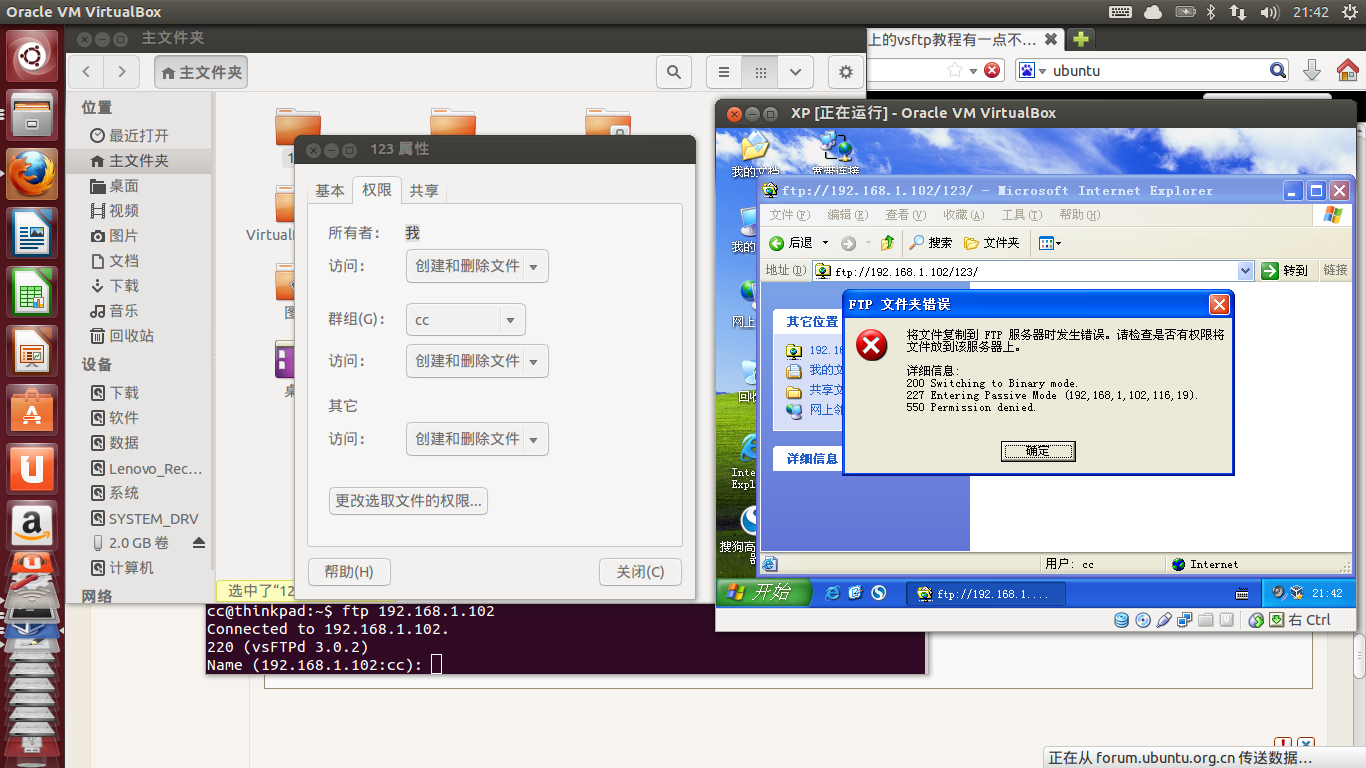Open Ubuntu Software Center from the launcher
Viewport: 1366px width, 768px height.
pyautogui.click(x=32, y=410)
